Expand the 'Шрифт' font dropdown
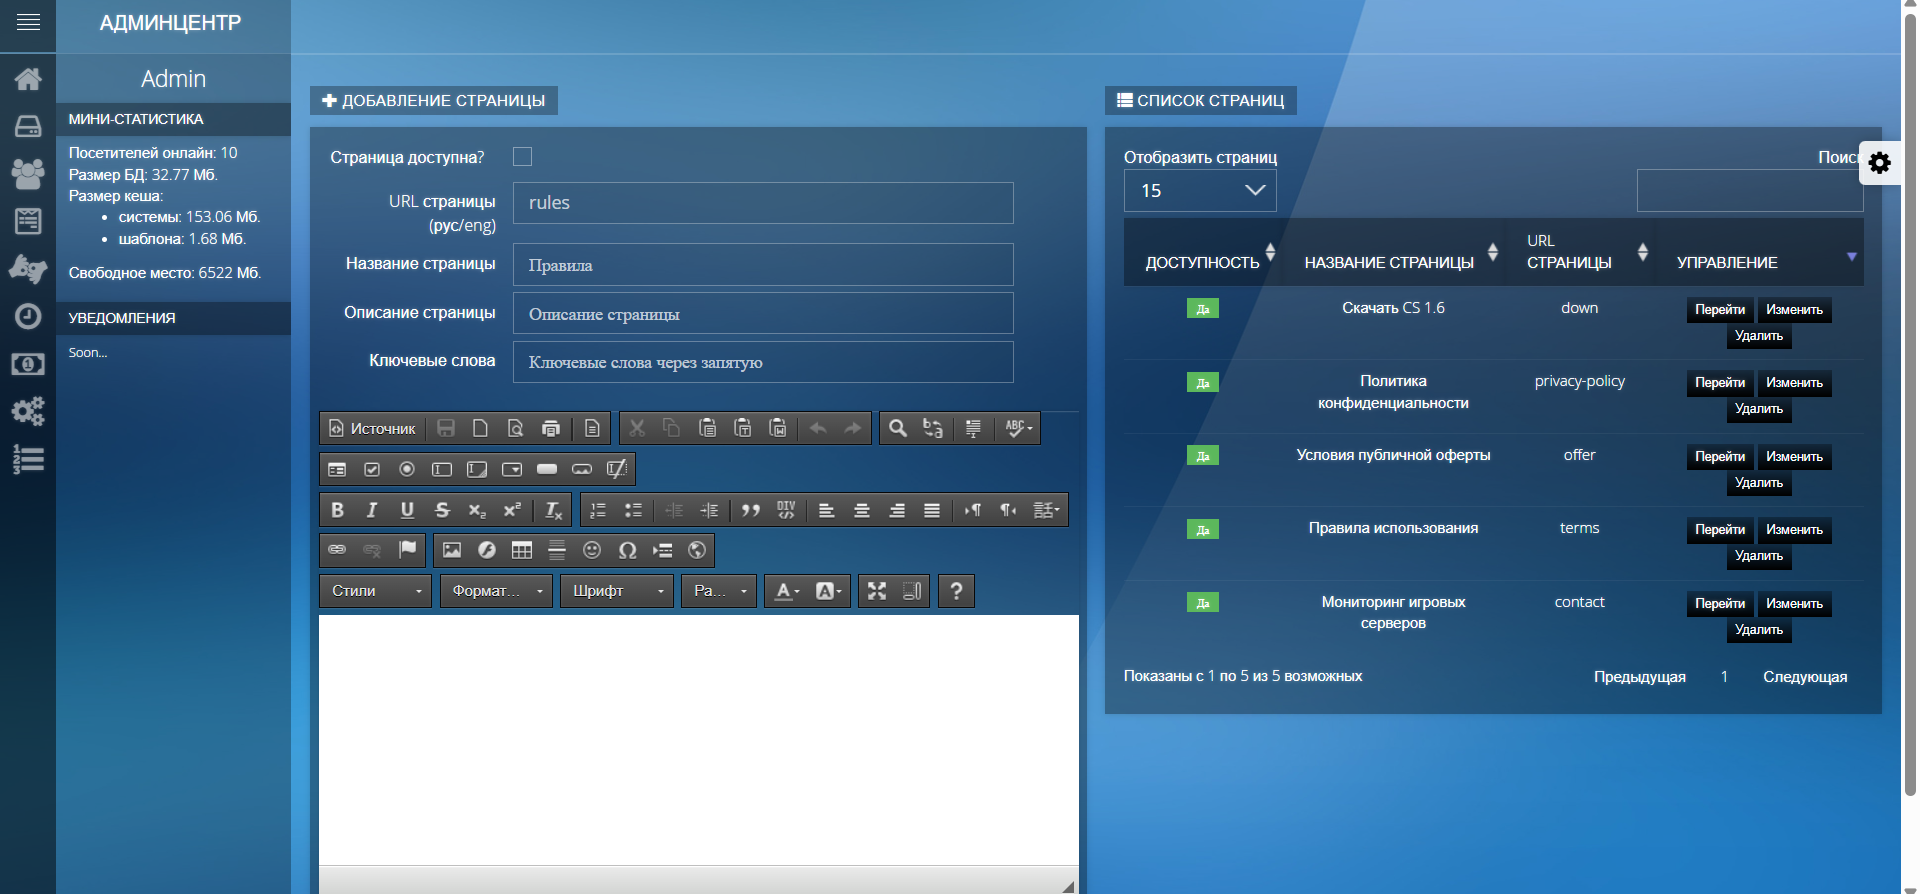Viewport: 1920px width, 894px height. point(616,591)
